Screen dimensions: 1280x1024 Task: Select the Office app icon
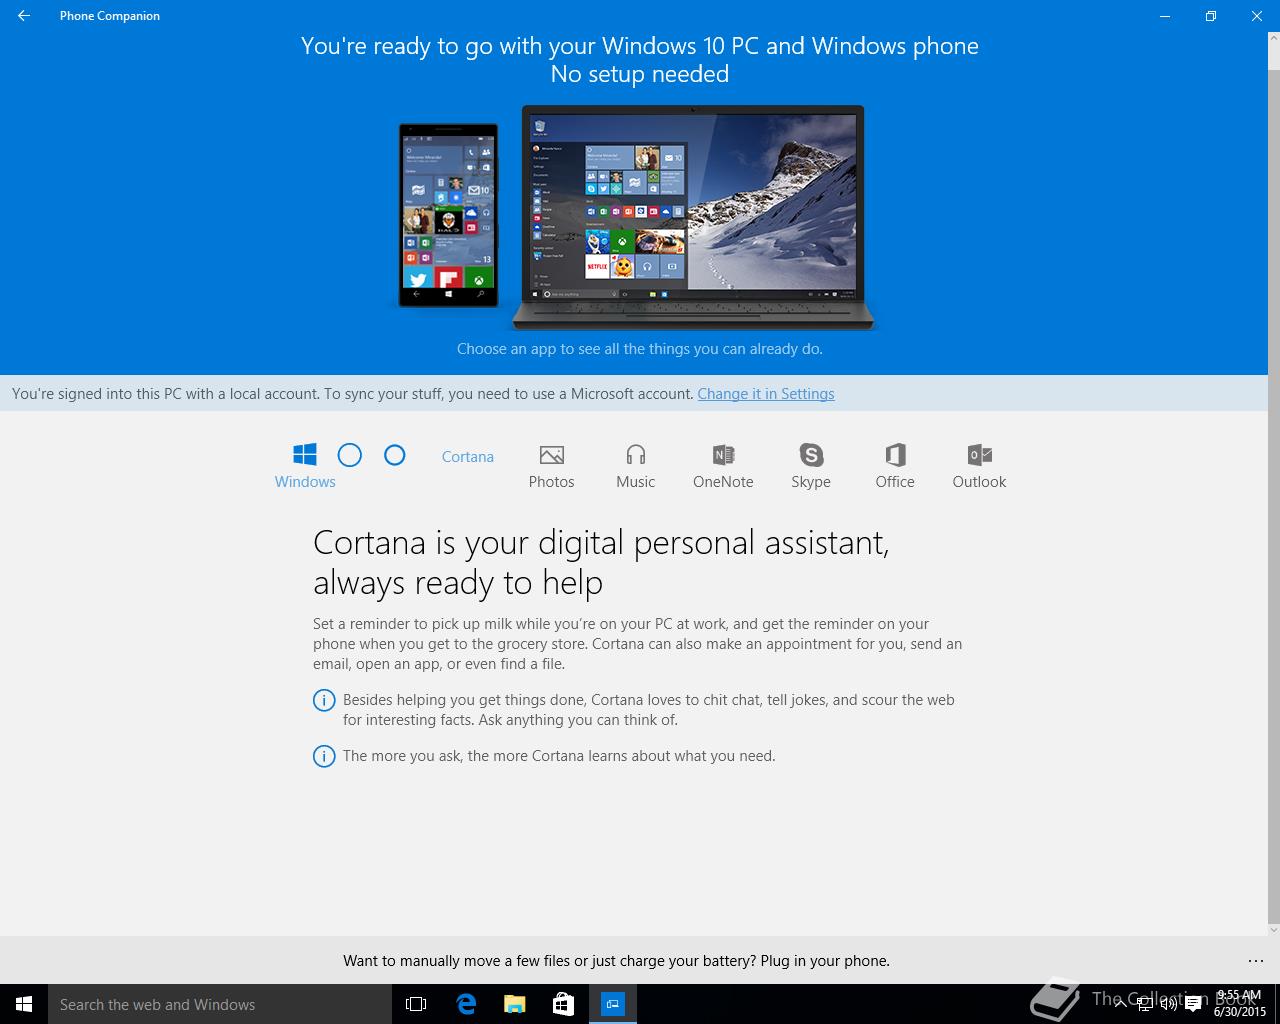[895, 455]
